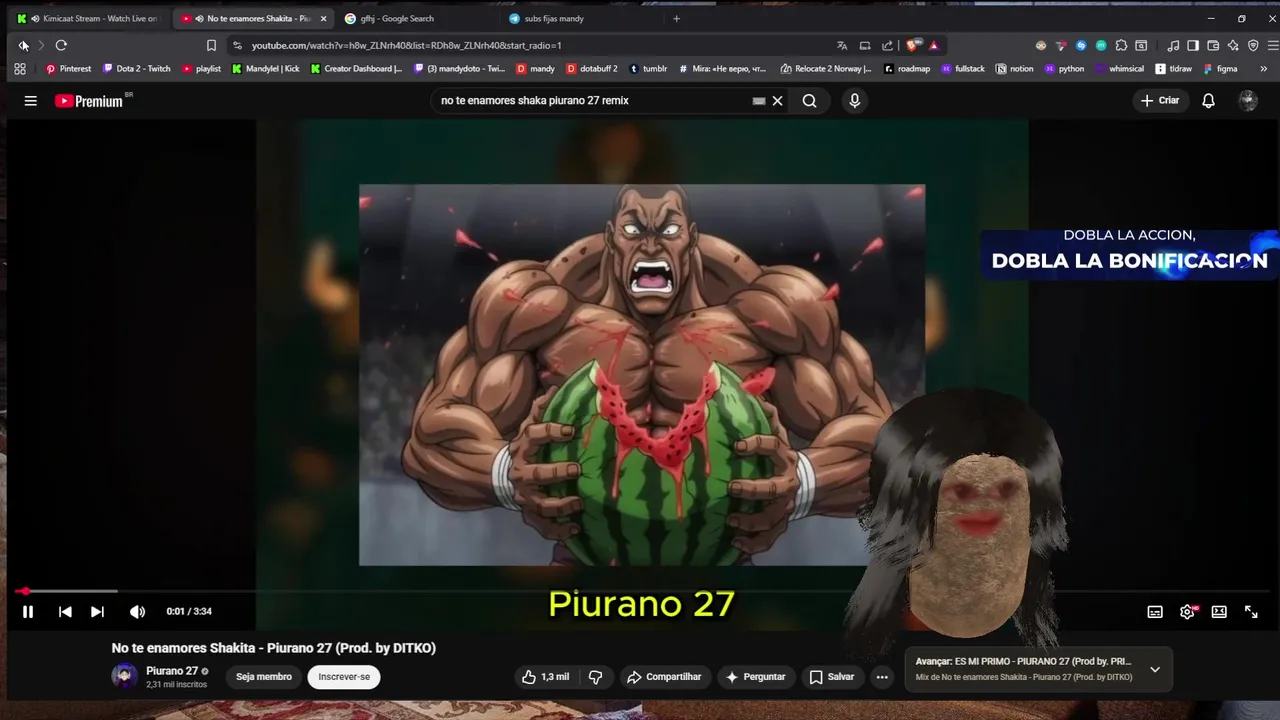1280x720 pixels.
Task: Open the more actions ellipsis menu
Action: point(882,677)
